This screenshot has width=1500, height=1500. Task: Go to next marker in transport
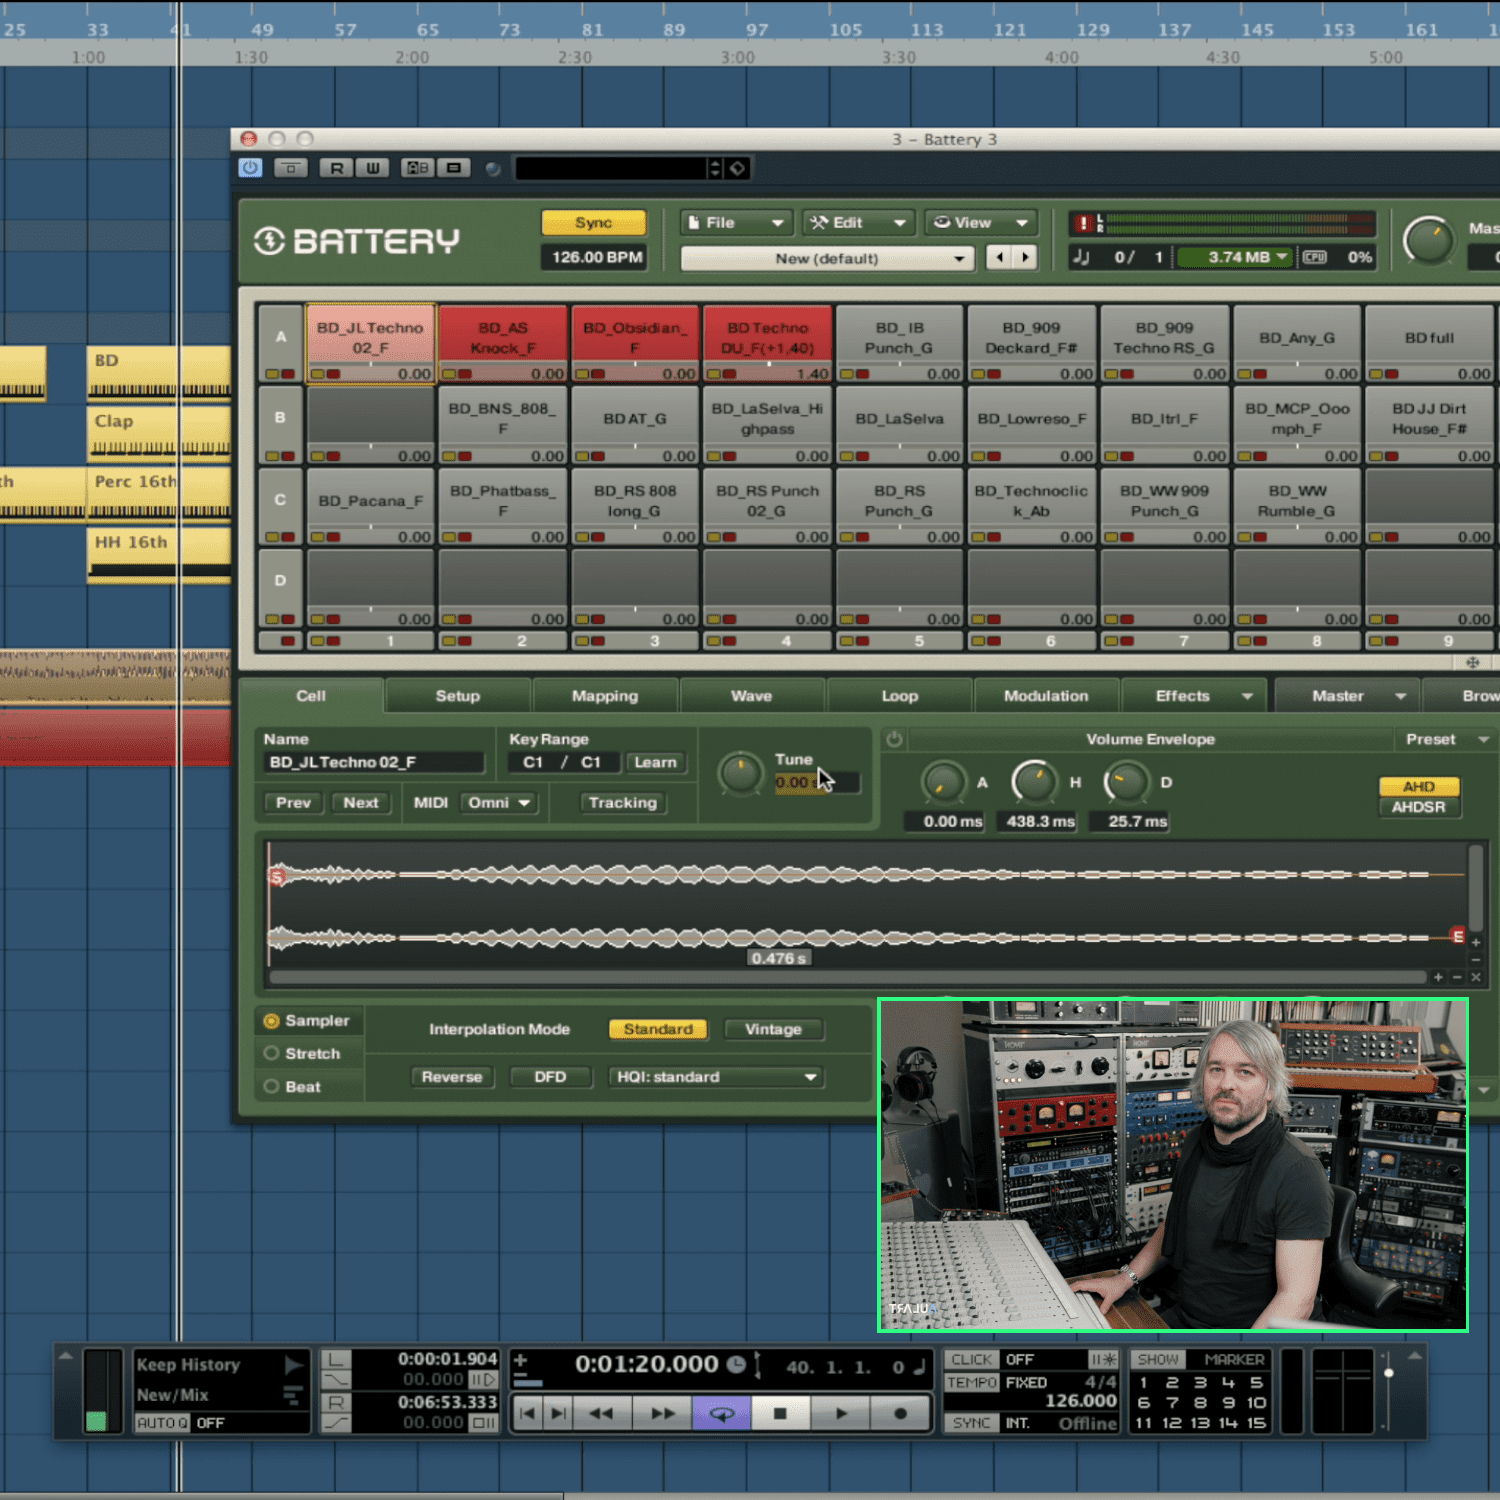tap(558, 1413)
